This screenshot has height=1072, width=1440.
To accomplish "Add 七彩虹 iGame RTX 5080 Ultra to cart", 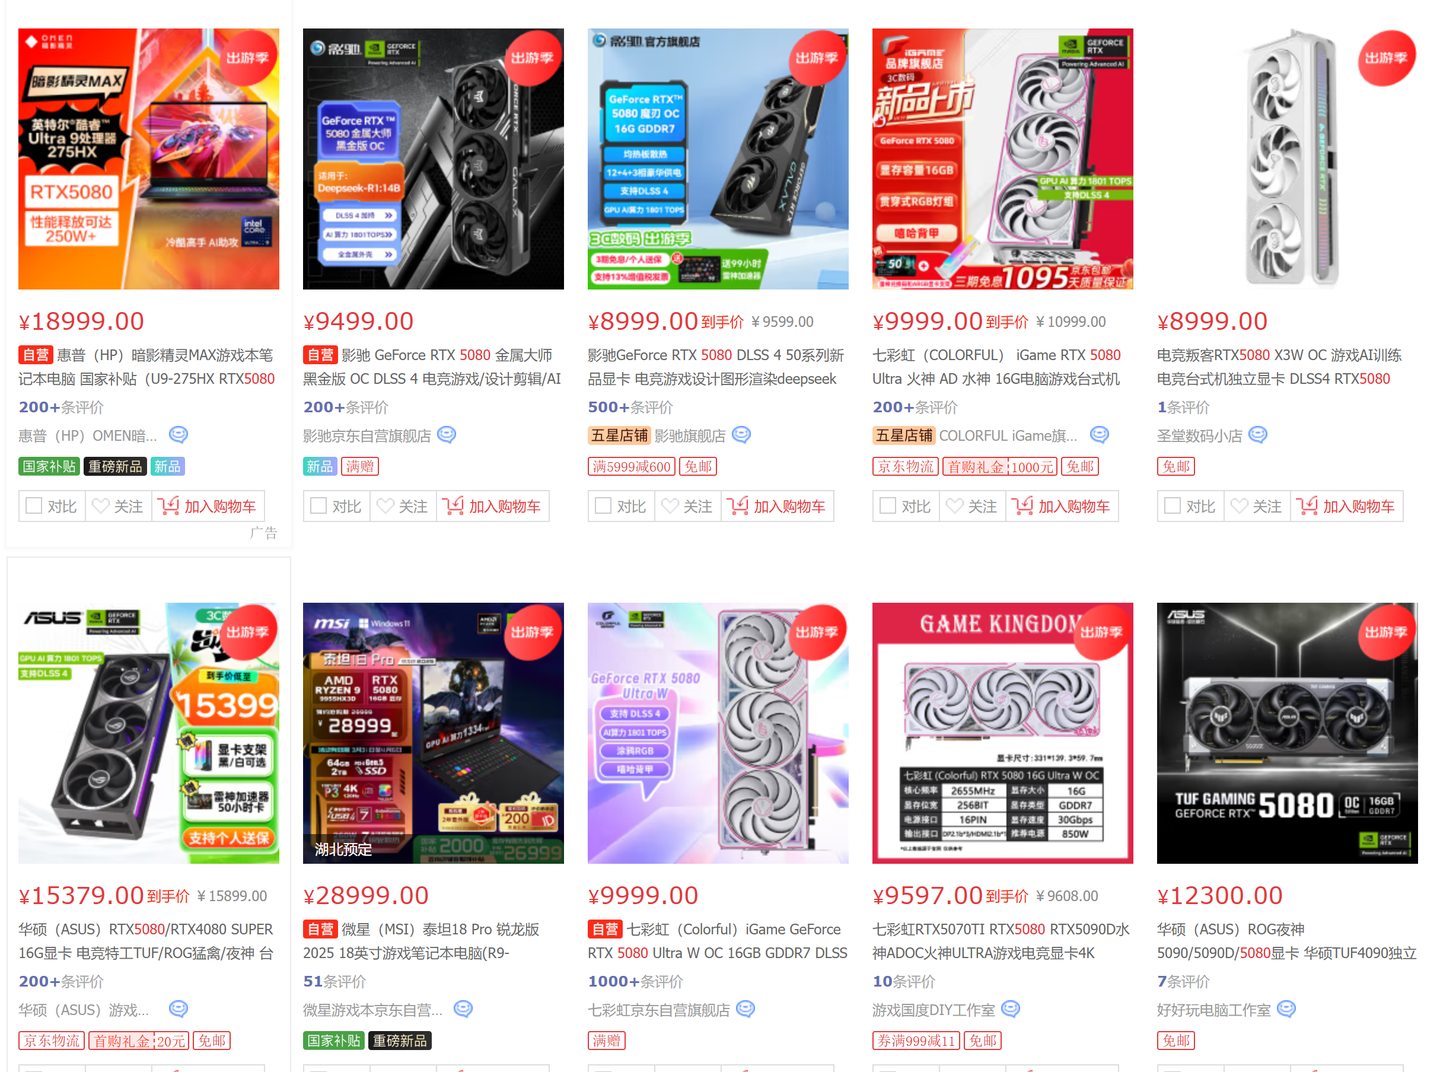I will pyautogui.click(x=1061, y=506).
